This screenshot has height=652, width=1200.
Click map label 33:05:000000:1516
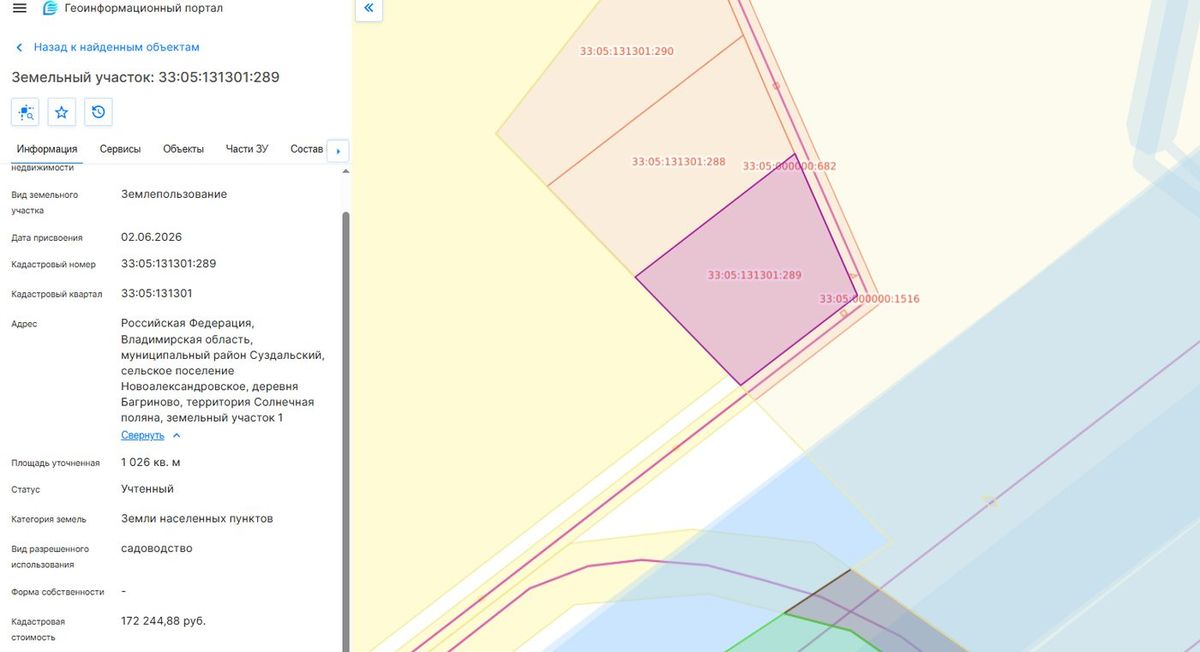tap(870, 299)
